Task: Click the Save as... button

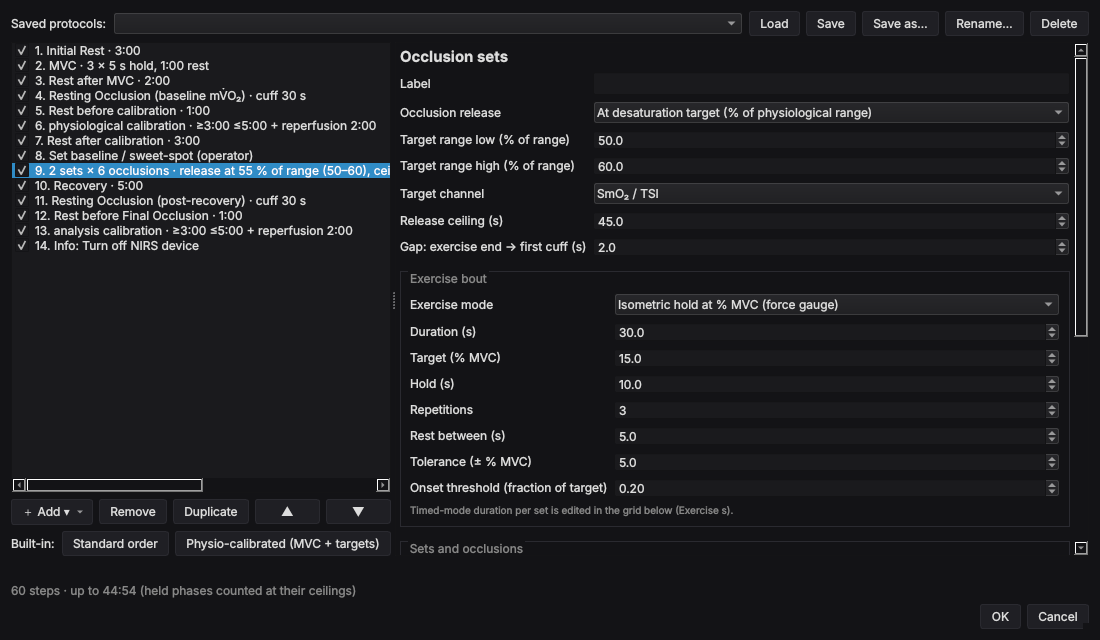Action: point(900,23)
